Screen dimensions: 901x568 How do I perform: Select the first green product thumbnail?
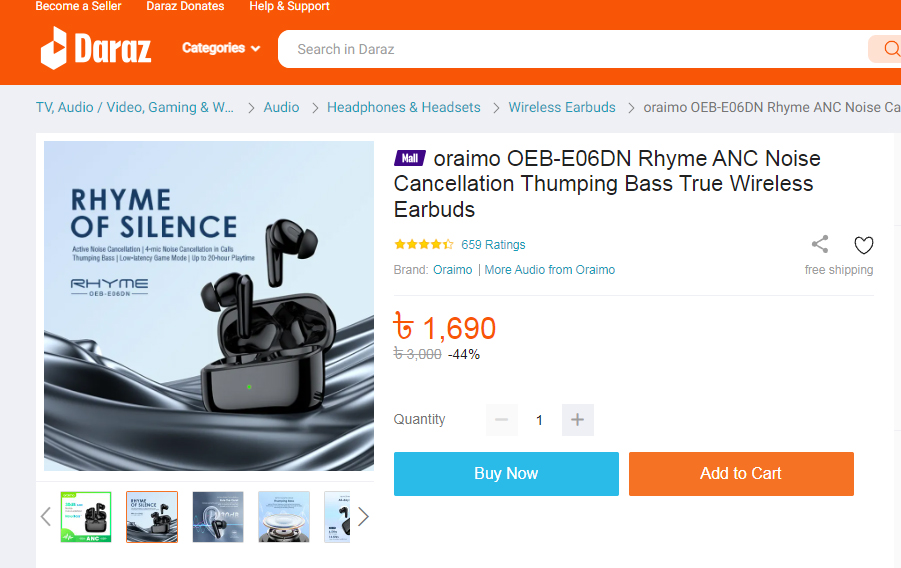click(x=86, y=516)
